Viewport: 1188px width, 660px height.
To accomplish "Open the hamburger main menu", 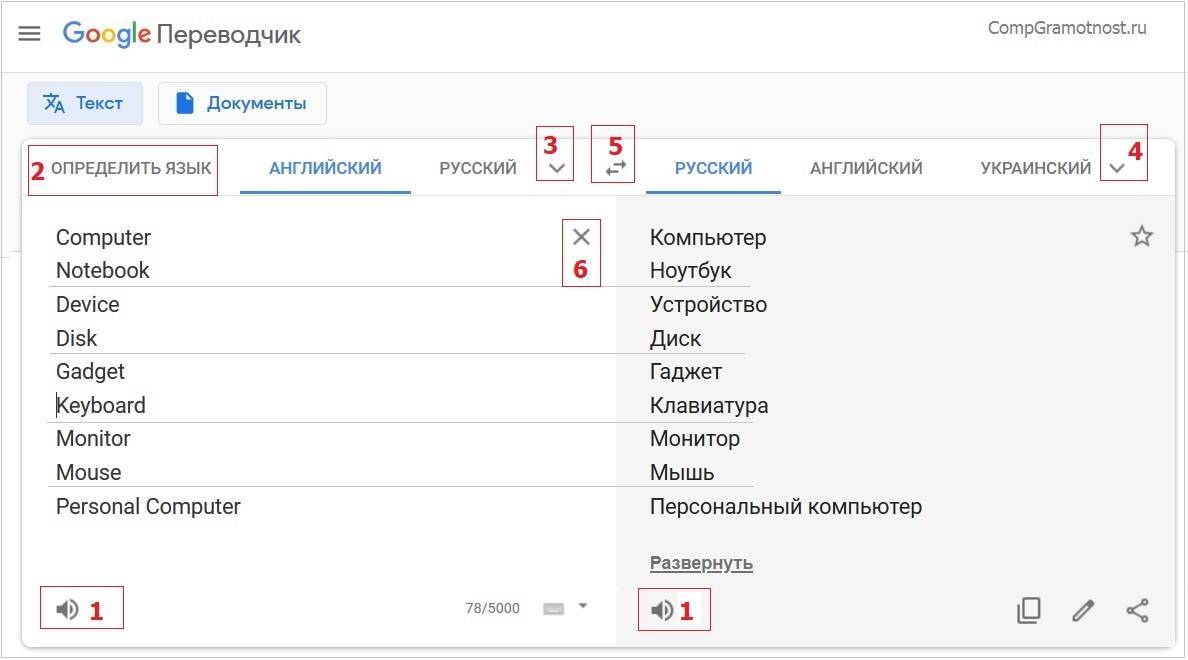I will coord(30,34).
